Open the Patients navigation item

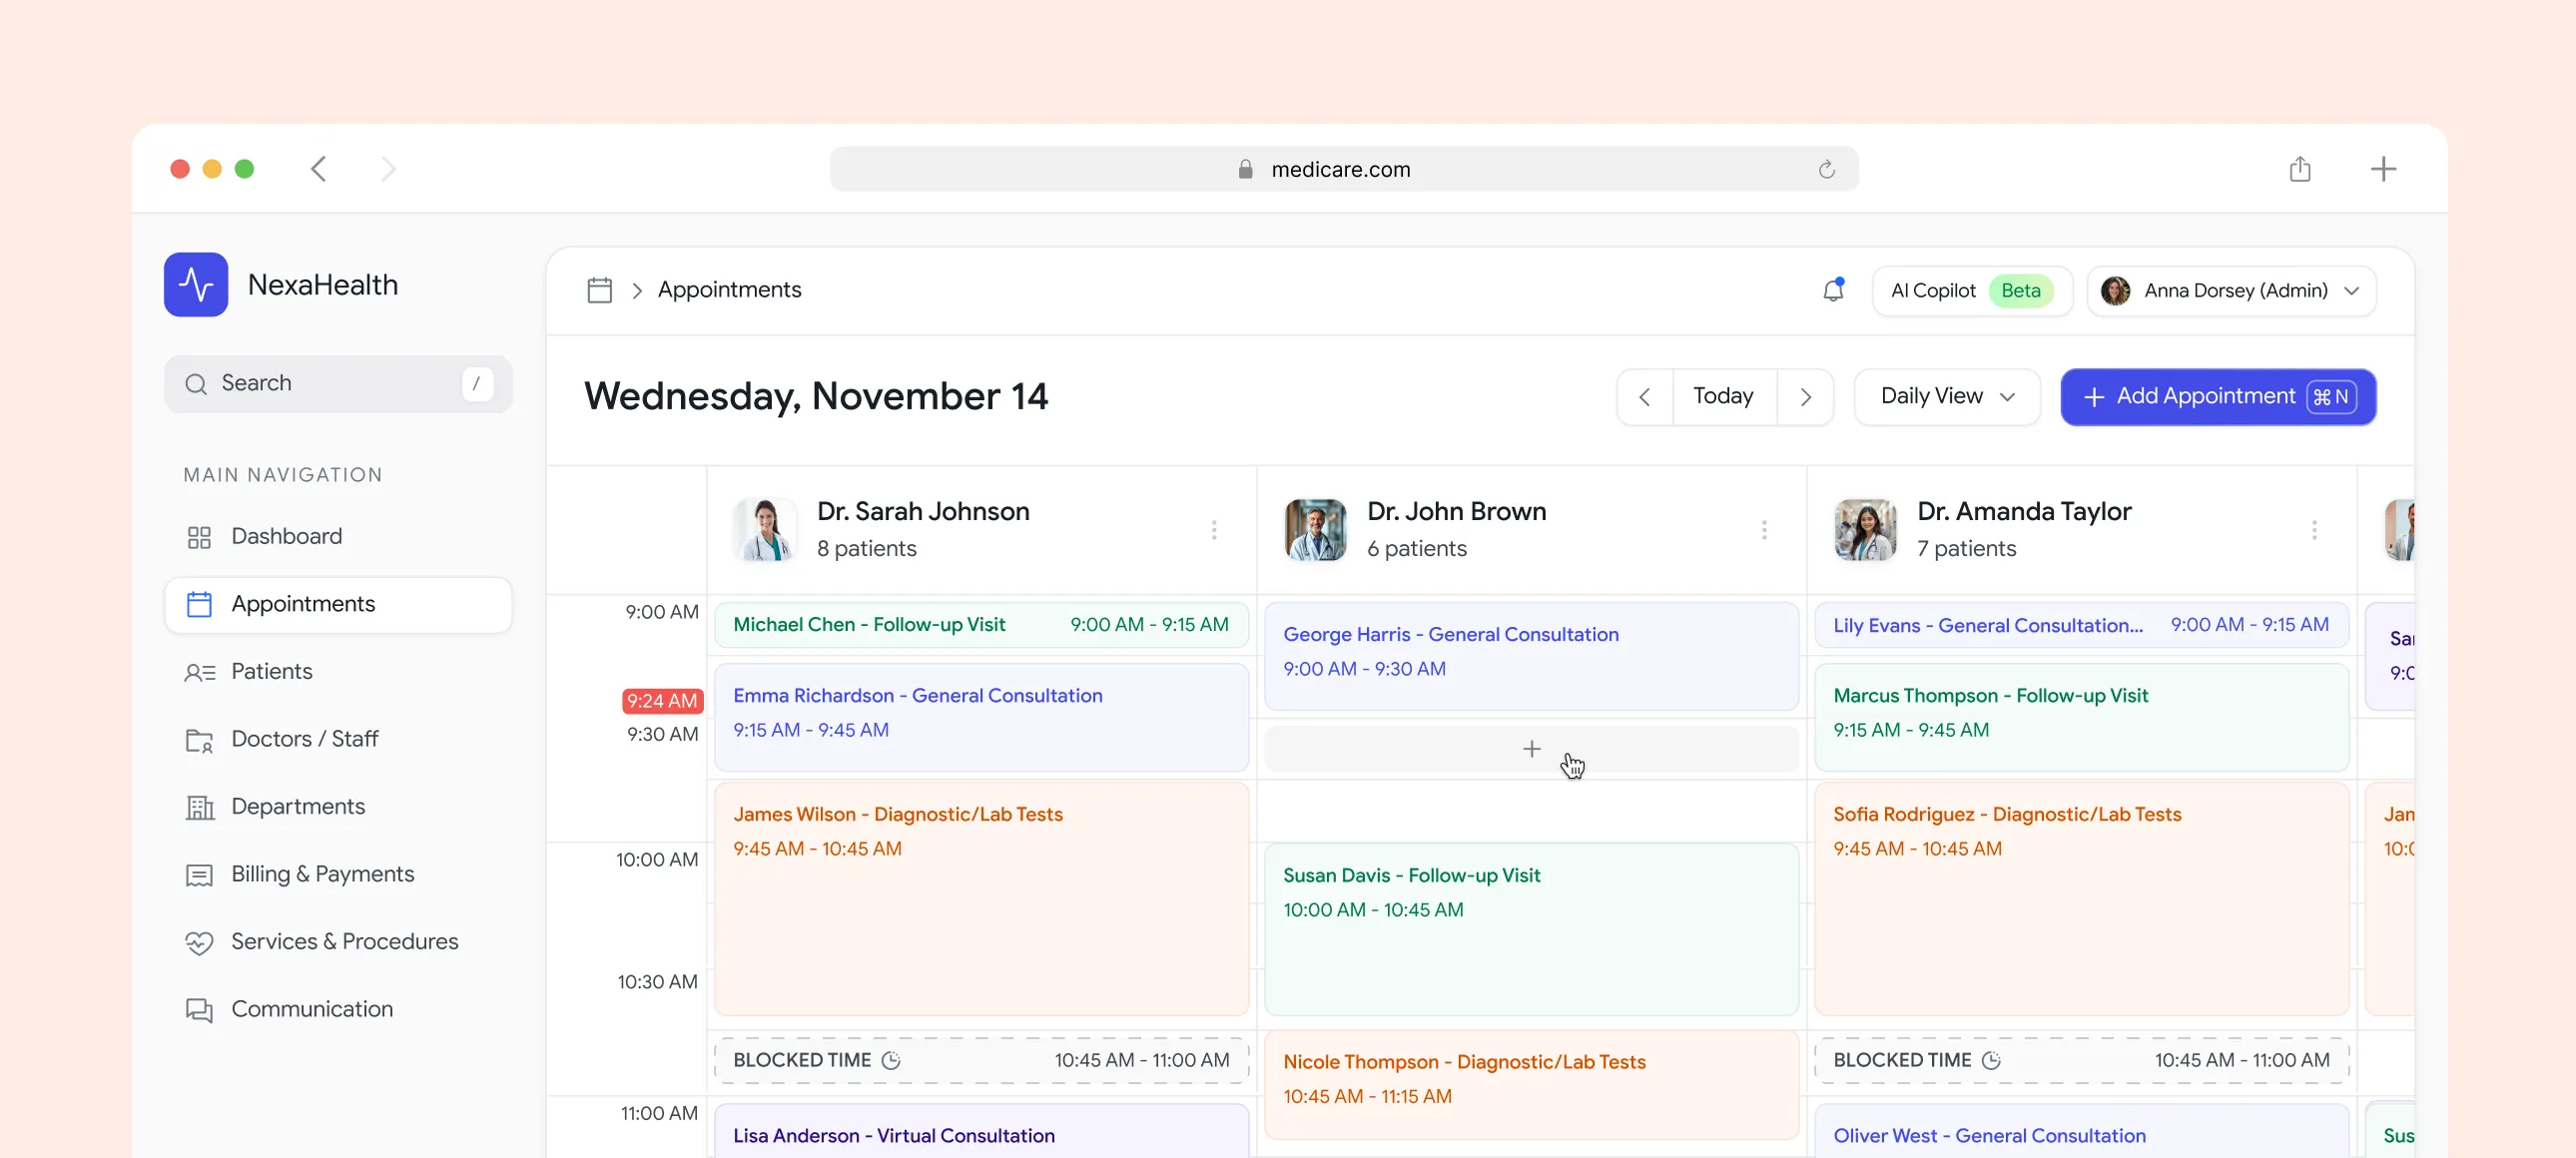click(271, 672)
